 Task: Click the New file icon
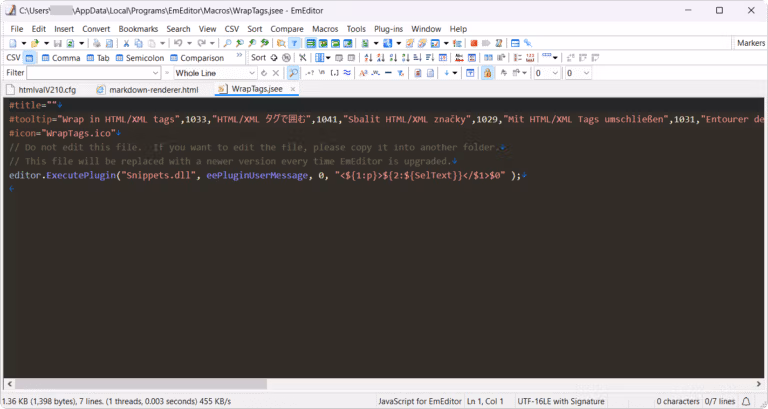click(13, 43)
